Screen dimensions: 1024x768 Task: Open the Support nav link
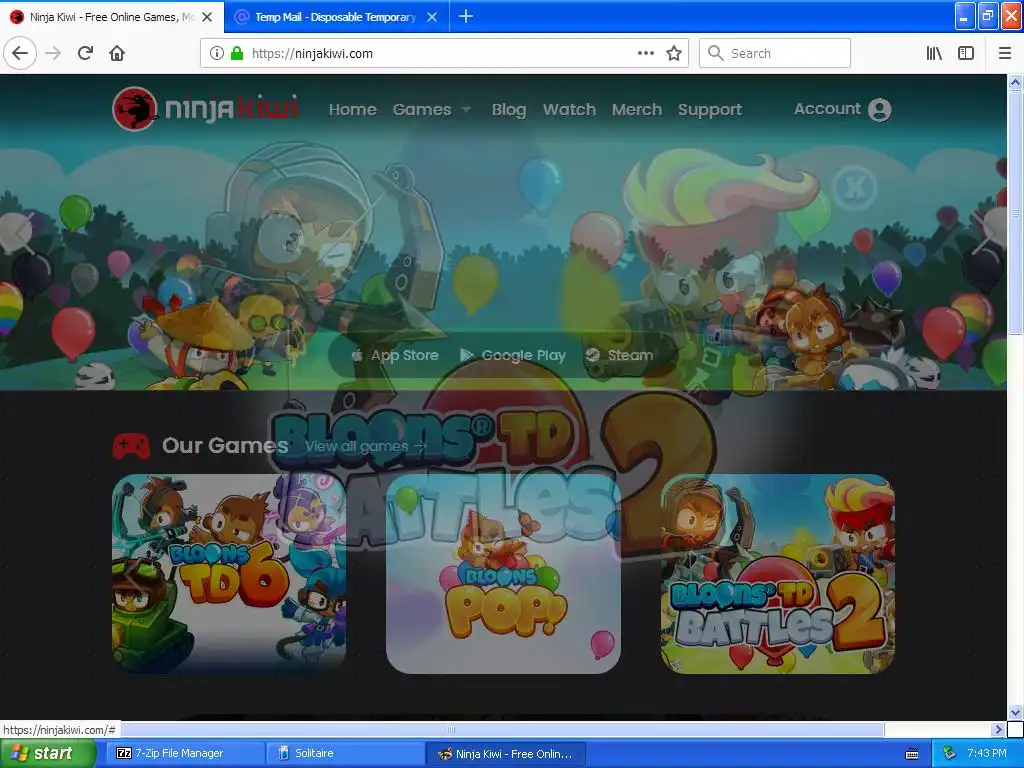(x=710, y=110)
